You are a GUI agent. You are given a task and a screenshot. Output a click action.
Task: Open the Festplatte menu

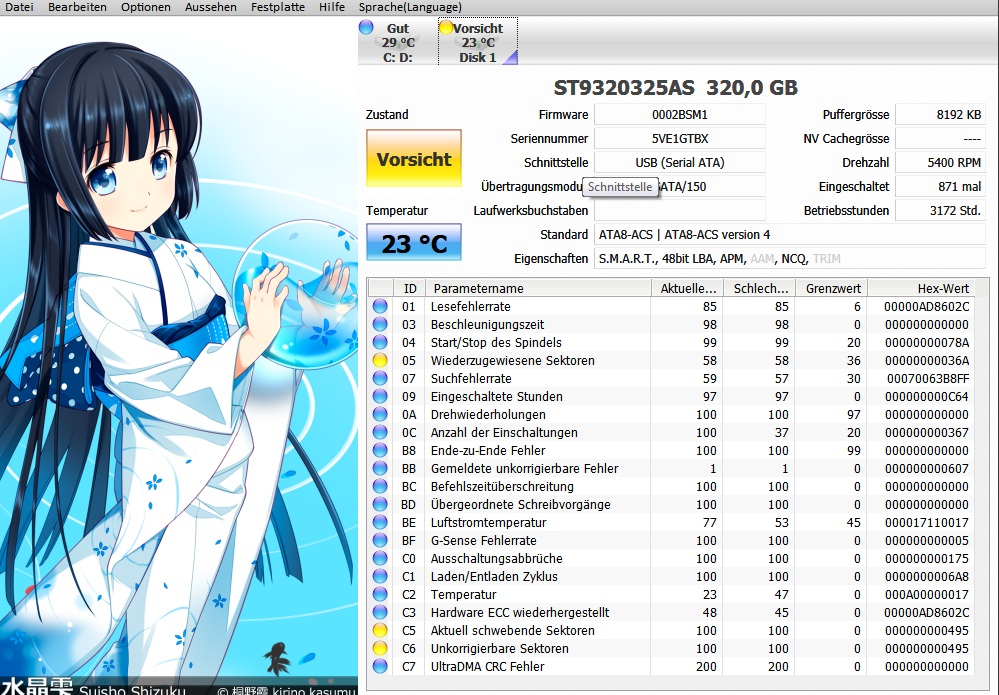tap(277, 7)
